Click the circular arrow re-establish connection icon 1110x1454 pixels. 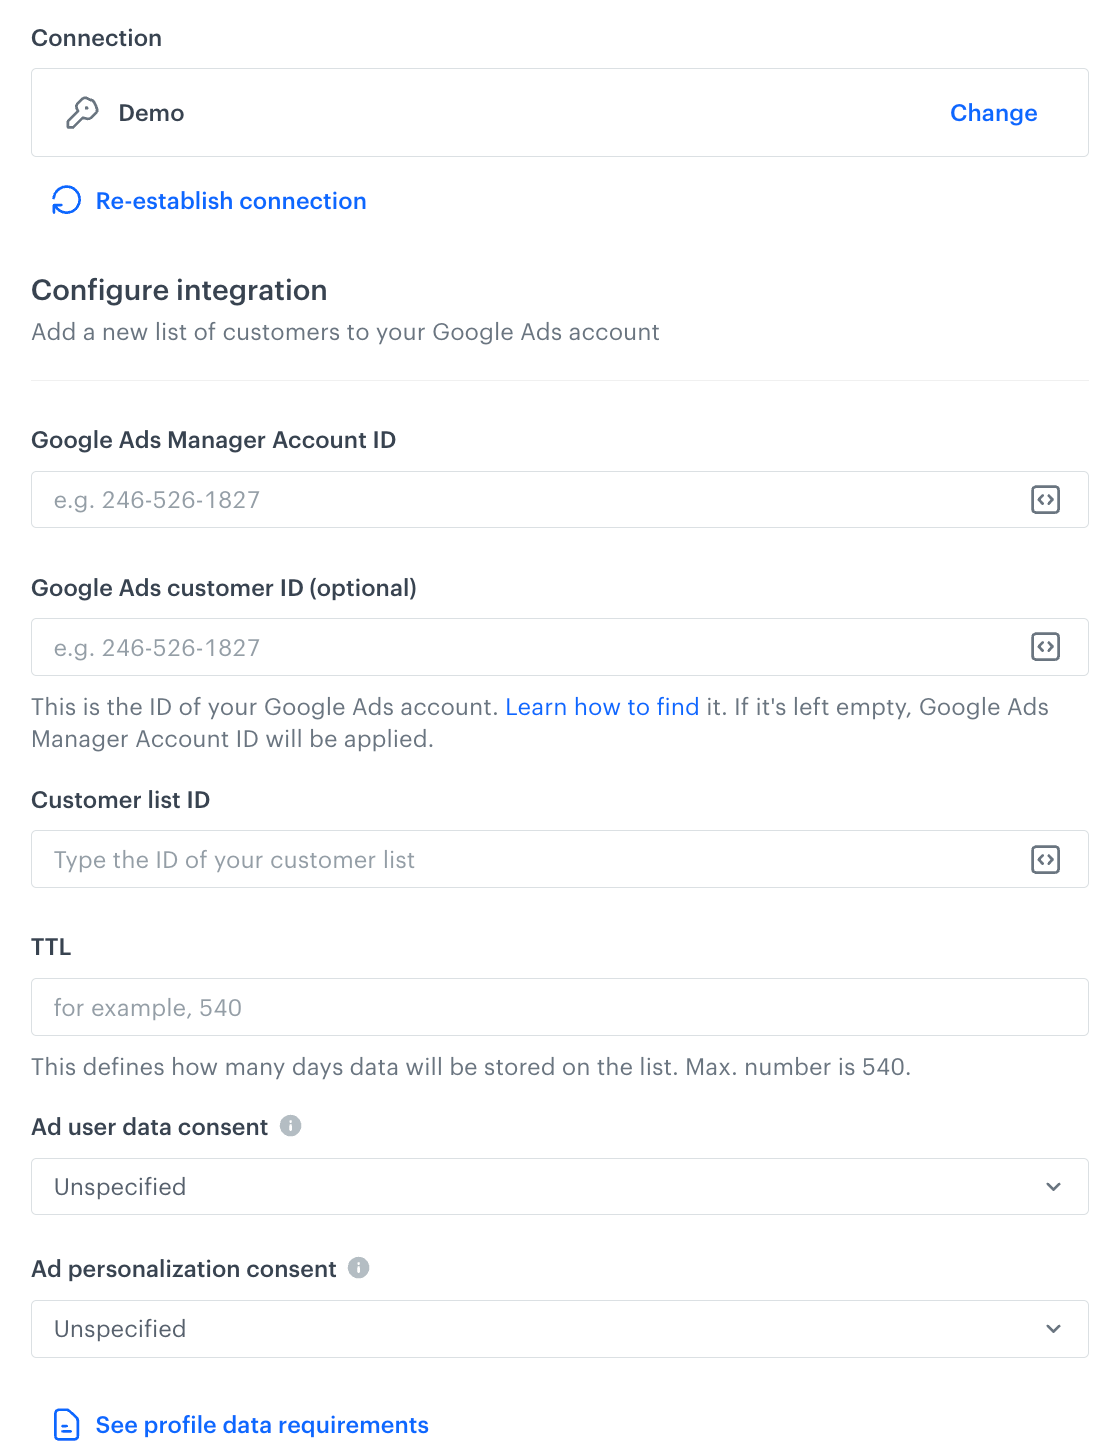point(65,200)
